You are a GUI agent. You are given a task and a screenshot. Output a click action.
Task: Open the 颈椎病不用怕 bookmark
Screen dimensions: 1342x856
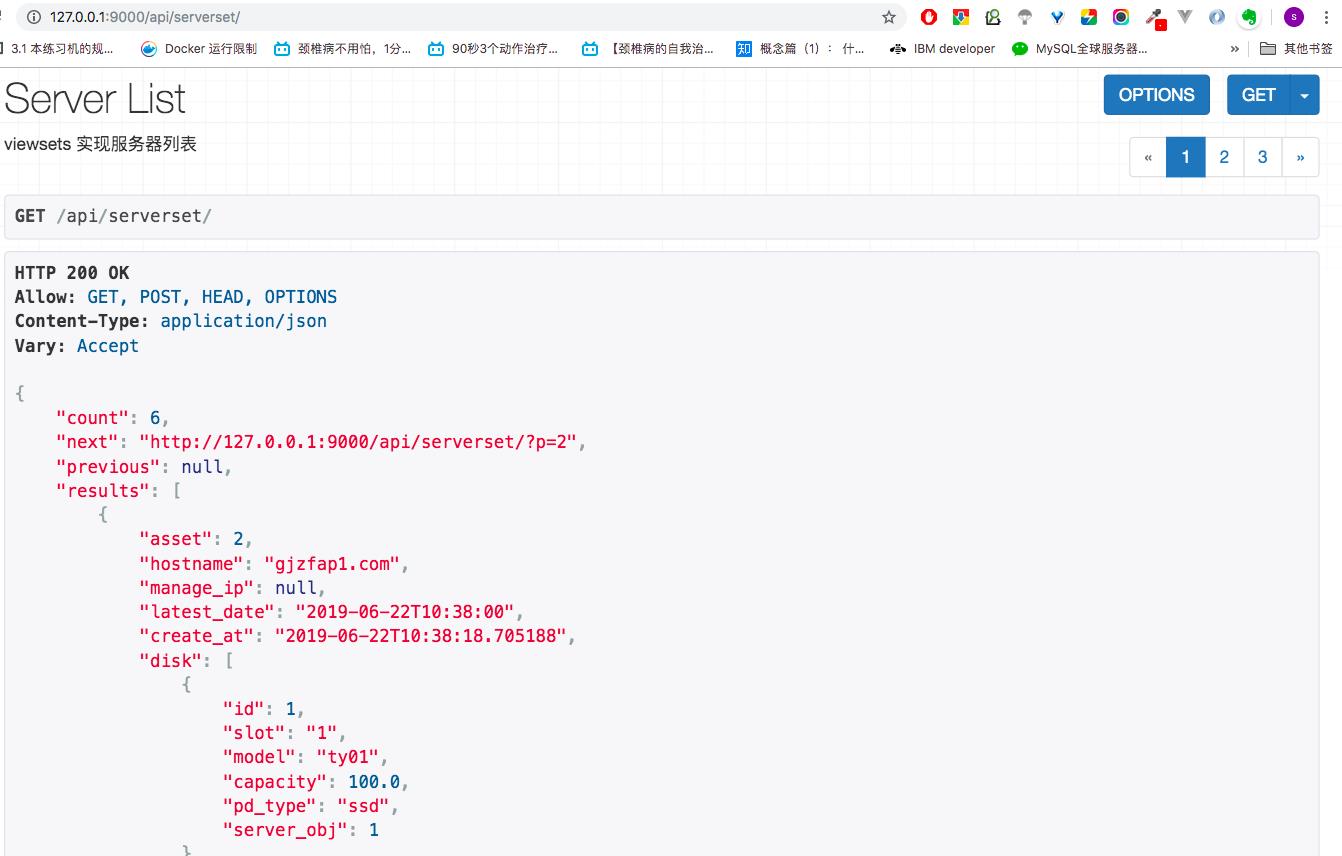[x=342, y=48]
